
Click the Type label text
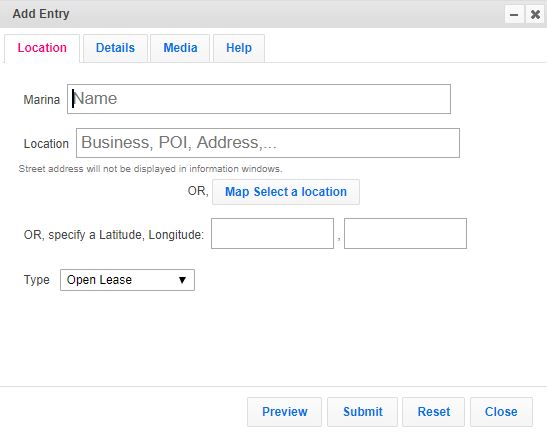pos(37,280)
